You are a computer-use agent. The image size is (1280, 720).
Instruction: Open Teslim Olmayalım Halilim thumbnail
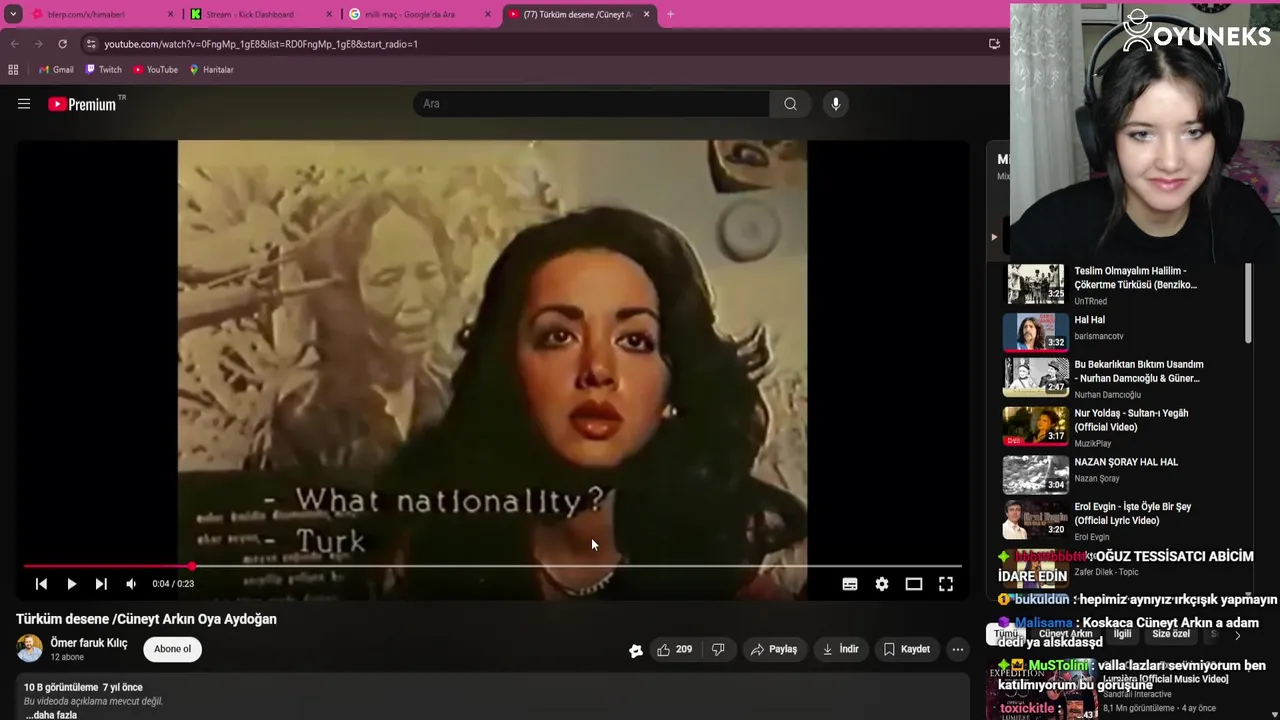(x=1035, y=284)
